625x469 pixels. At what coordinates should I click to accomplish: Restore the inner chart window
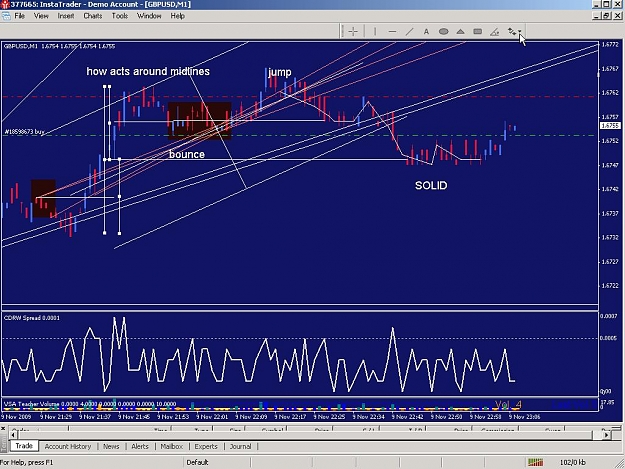tap(607, 16)
